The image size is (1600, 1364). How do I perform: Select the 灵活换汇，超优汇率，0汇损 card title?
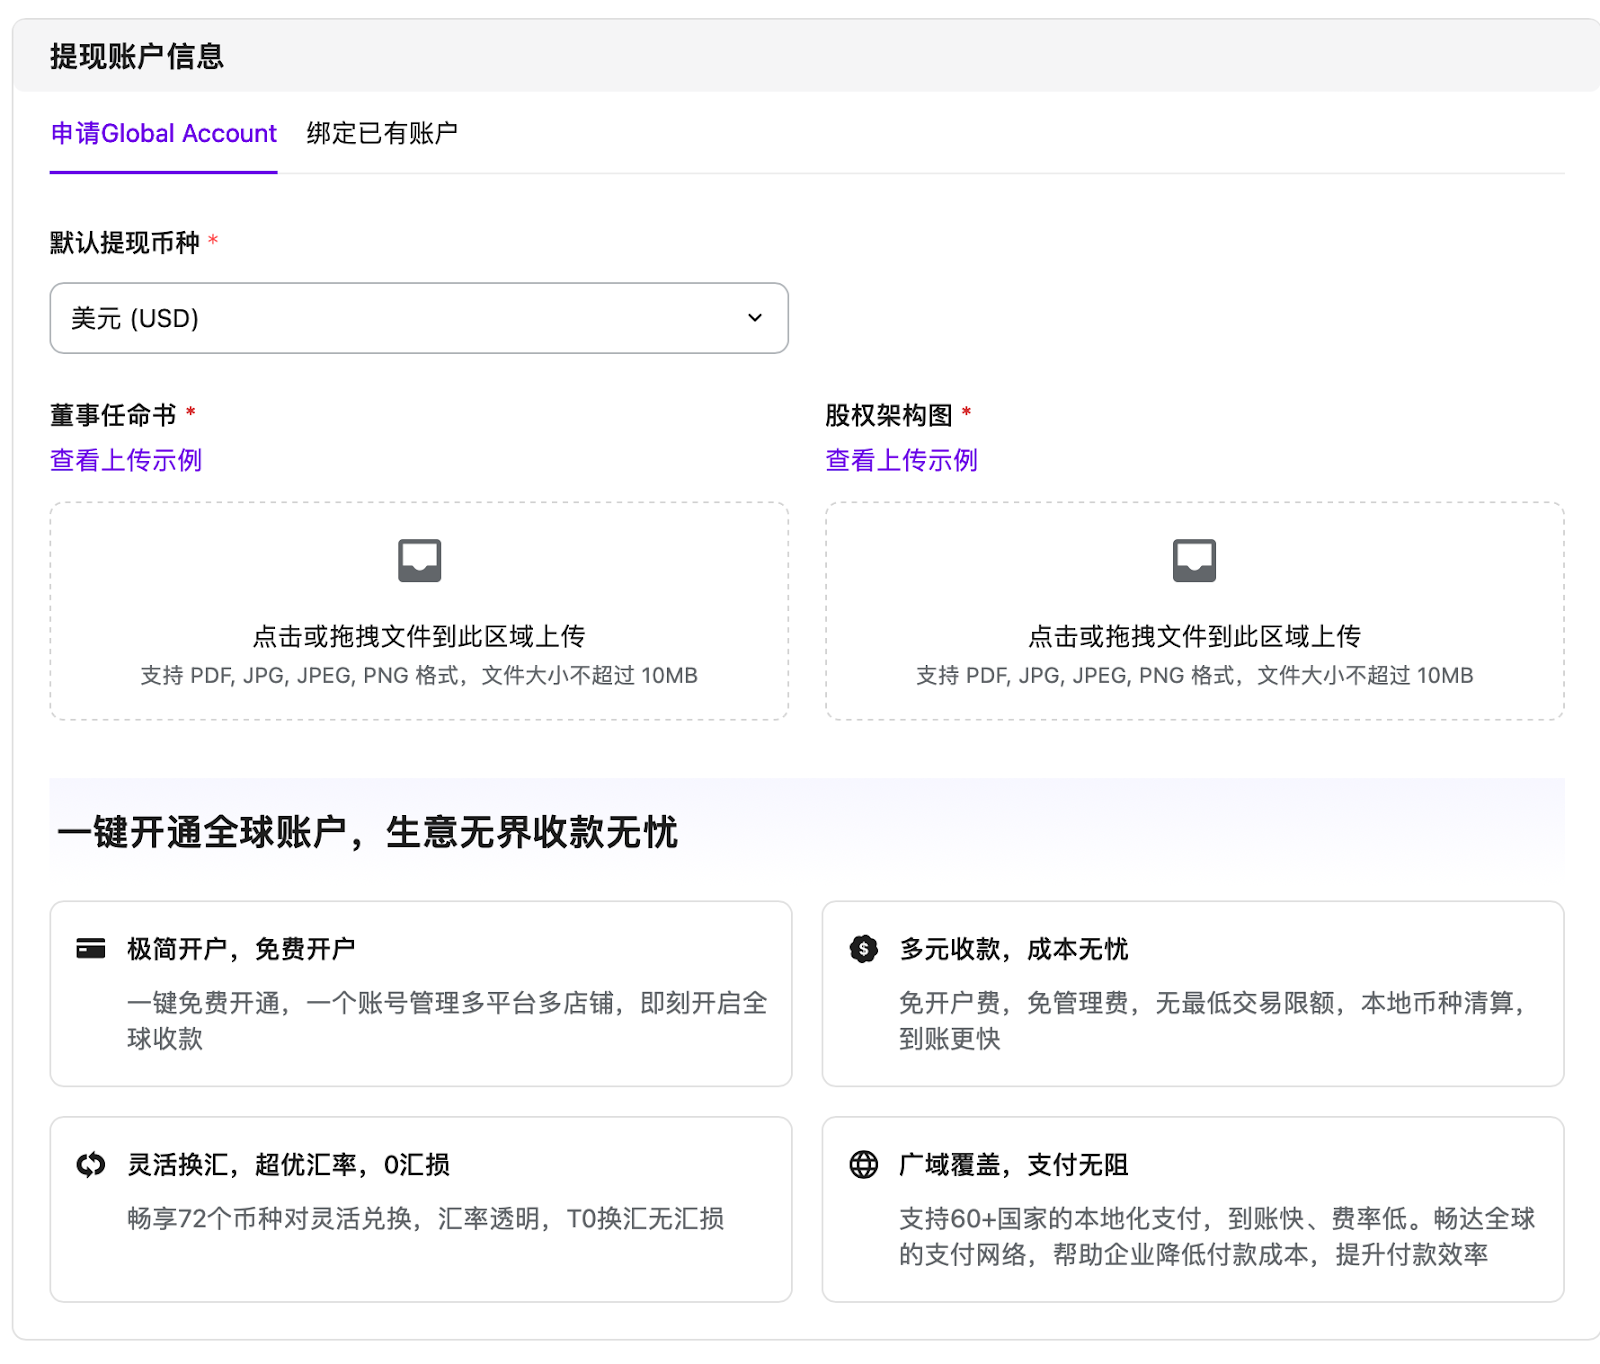[288, 1164]
